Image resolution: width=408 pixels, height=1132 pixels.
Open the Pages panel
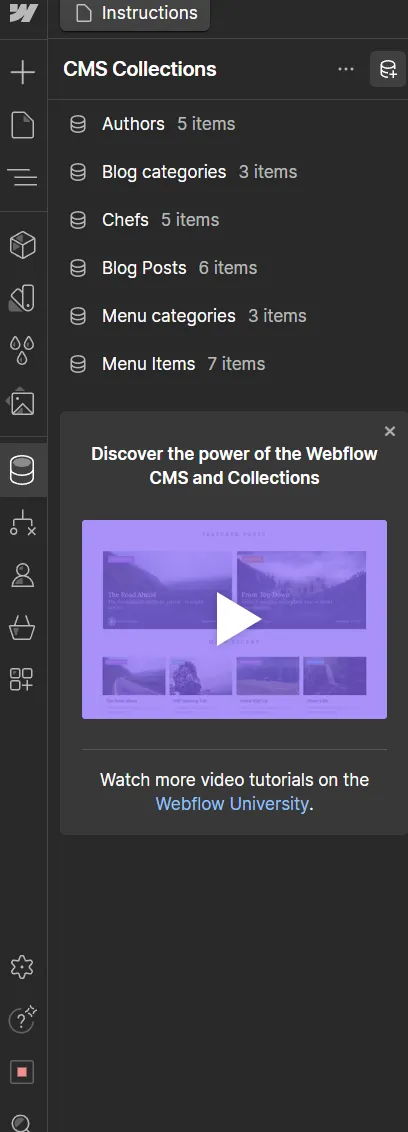(23, 124)
